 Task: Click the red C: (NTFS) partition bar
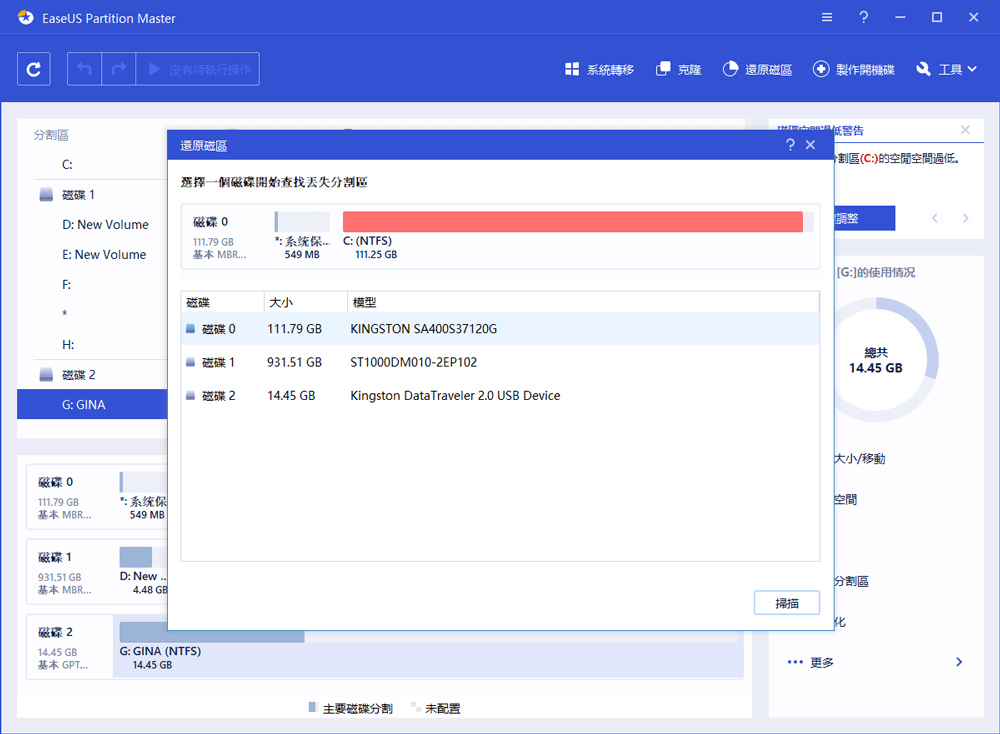(x=573, y=221)
